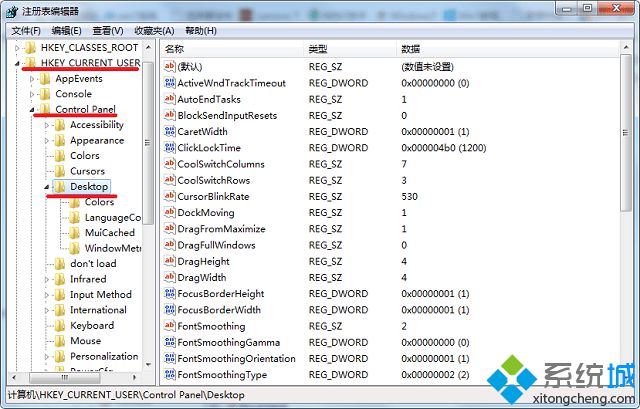Click the HKEY_CLASSES_ROOT folder icon
640x409 pixels.
pyautogui.click(x=30, y=48)
